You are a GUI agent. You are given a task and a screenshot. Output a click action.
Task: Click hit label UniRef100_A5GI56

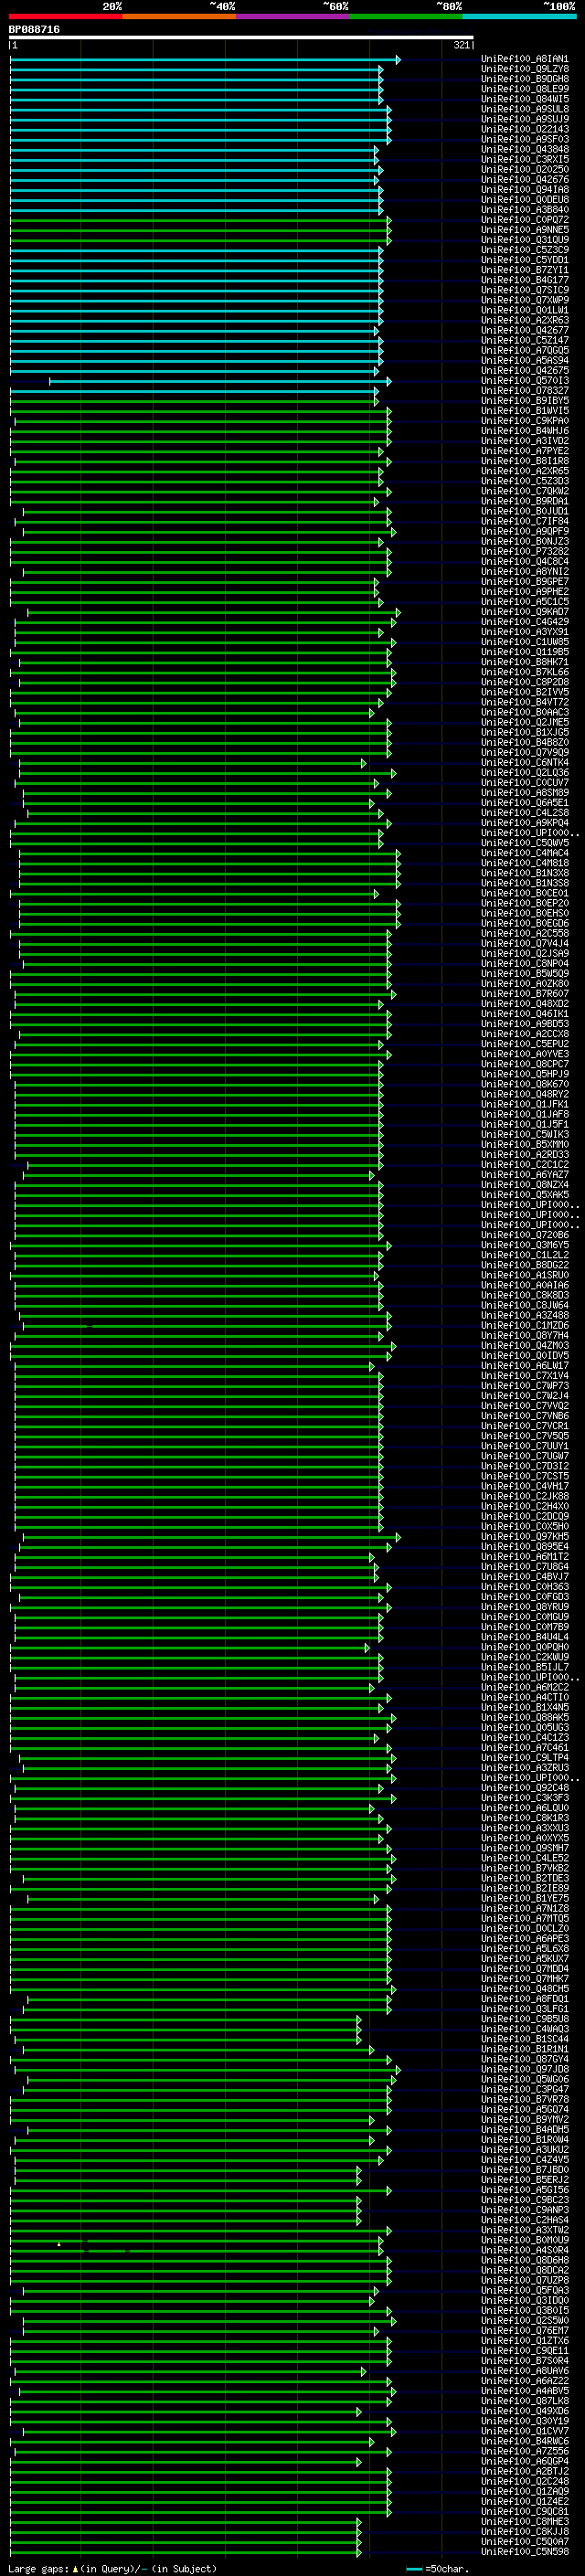point(524,2190)
